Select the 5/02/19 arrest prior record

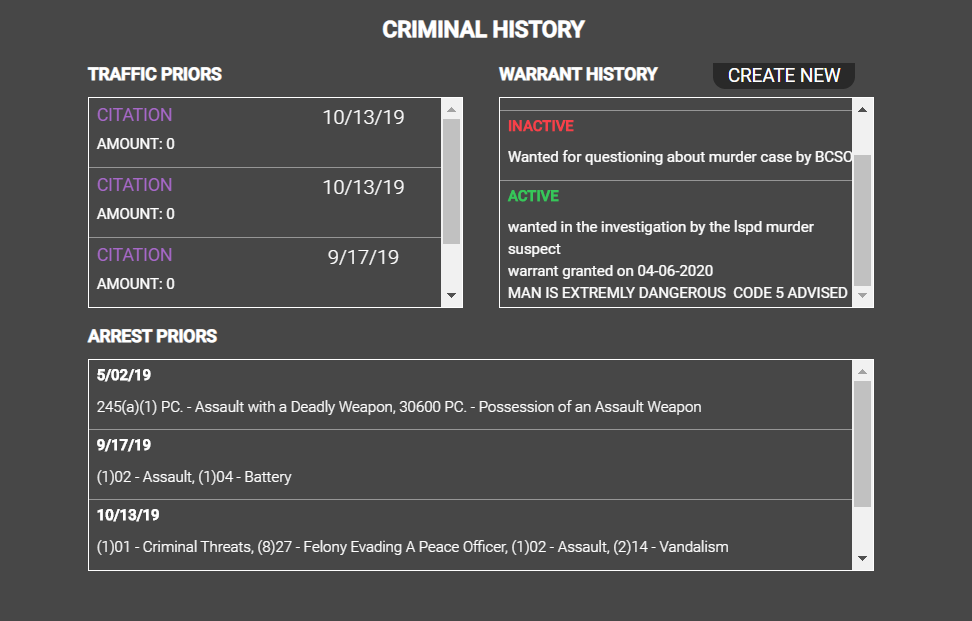click(x=471, y=395)
